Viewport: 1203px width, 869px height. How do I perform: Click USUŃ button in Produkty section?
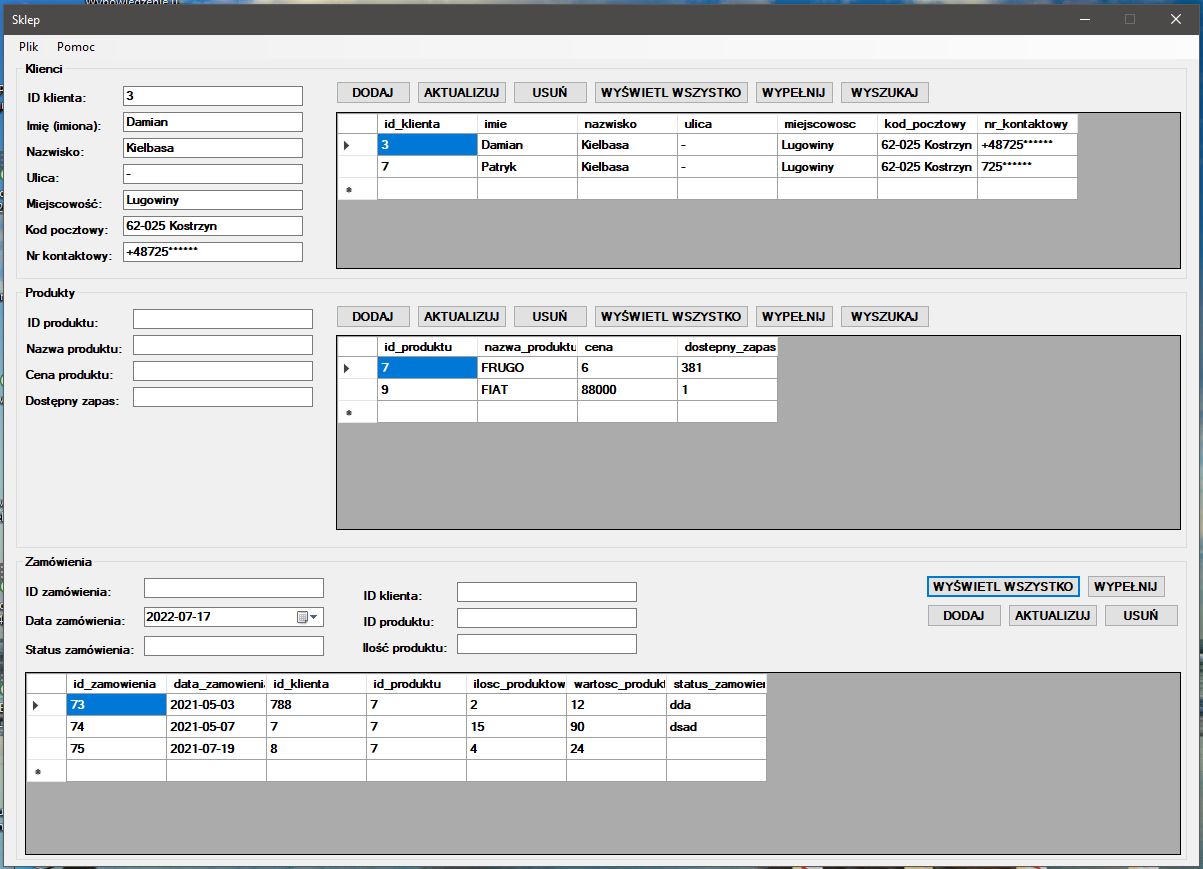(550, 316)
